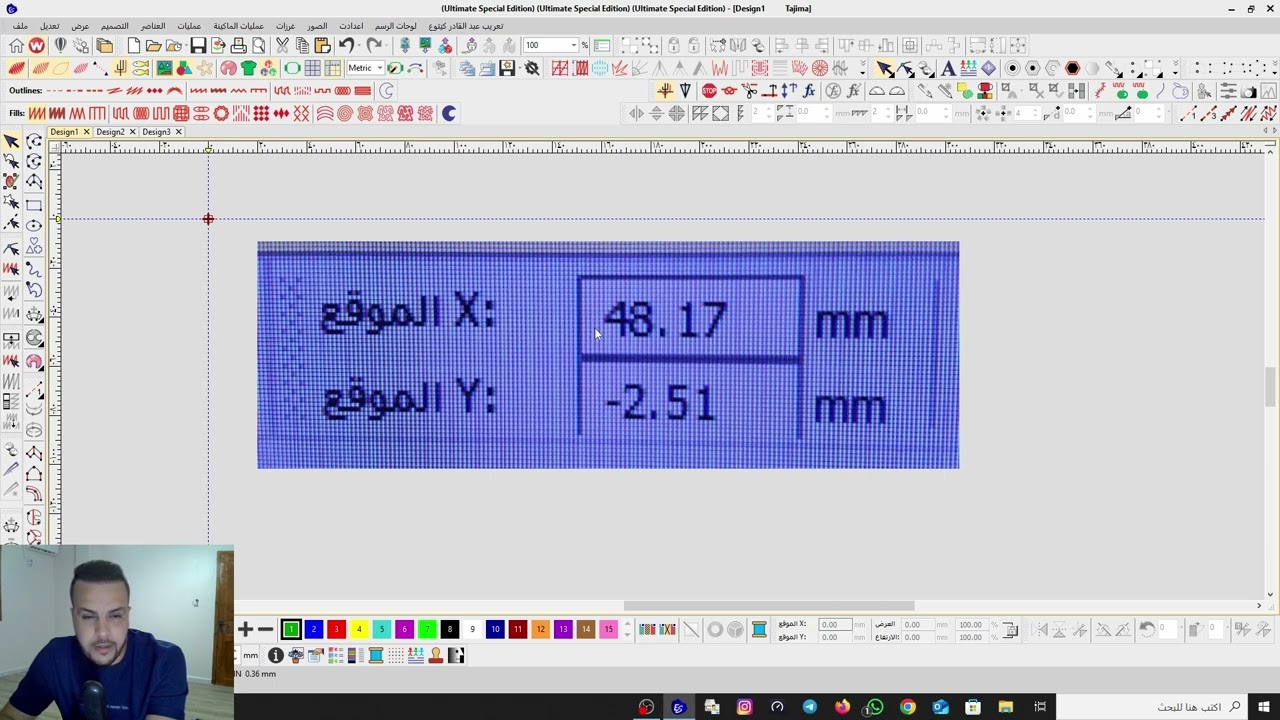1280x720 pixels.
Task: Select yellow color swatch 4
Action: 359,629
